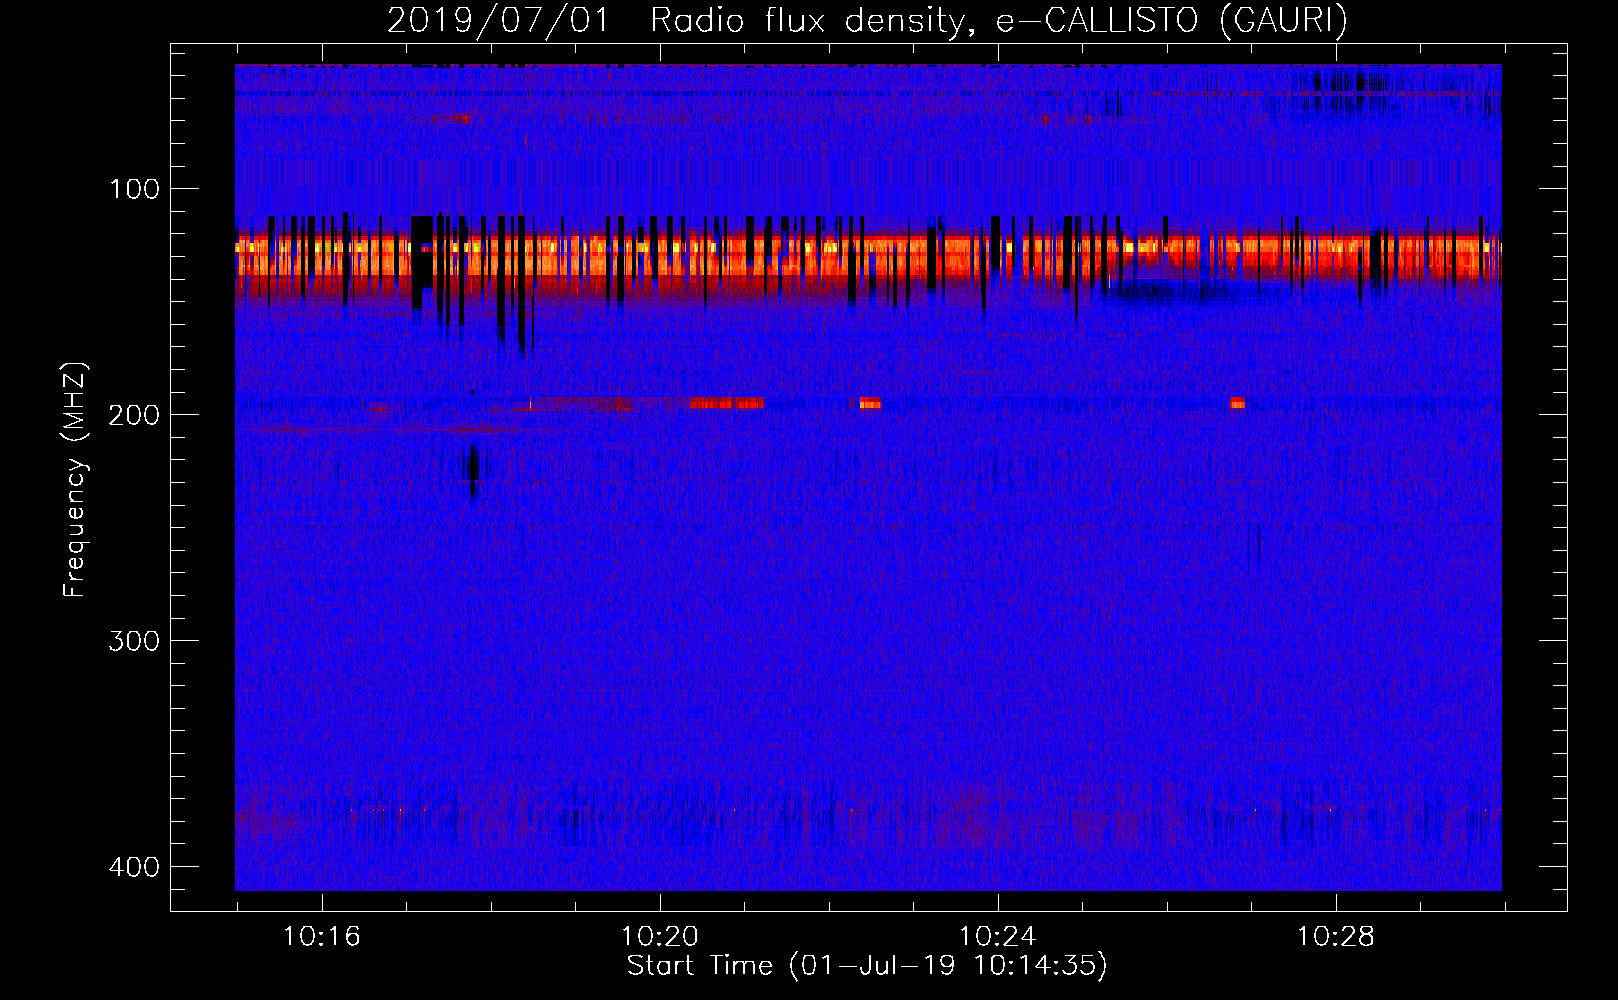Screen dimensions: 1618x1000
Task: Click the 400 frequency tick label
Action: [x=134, y=867]
